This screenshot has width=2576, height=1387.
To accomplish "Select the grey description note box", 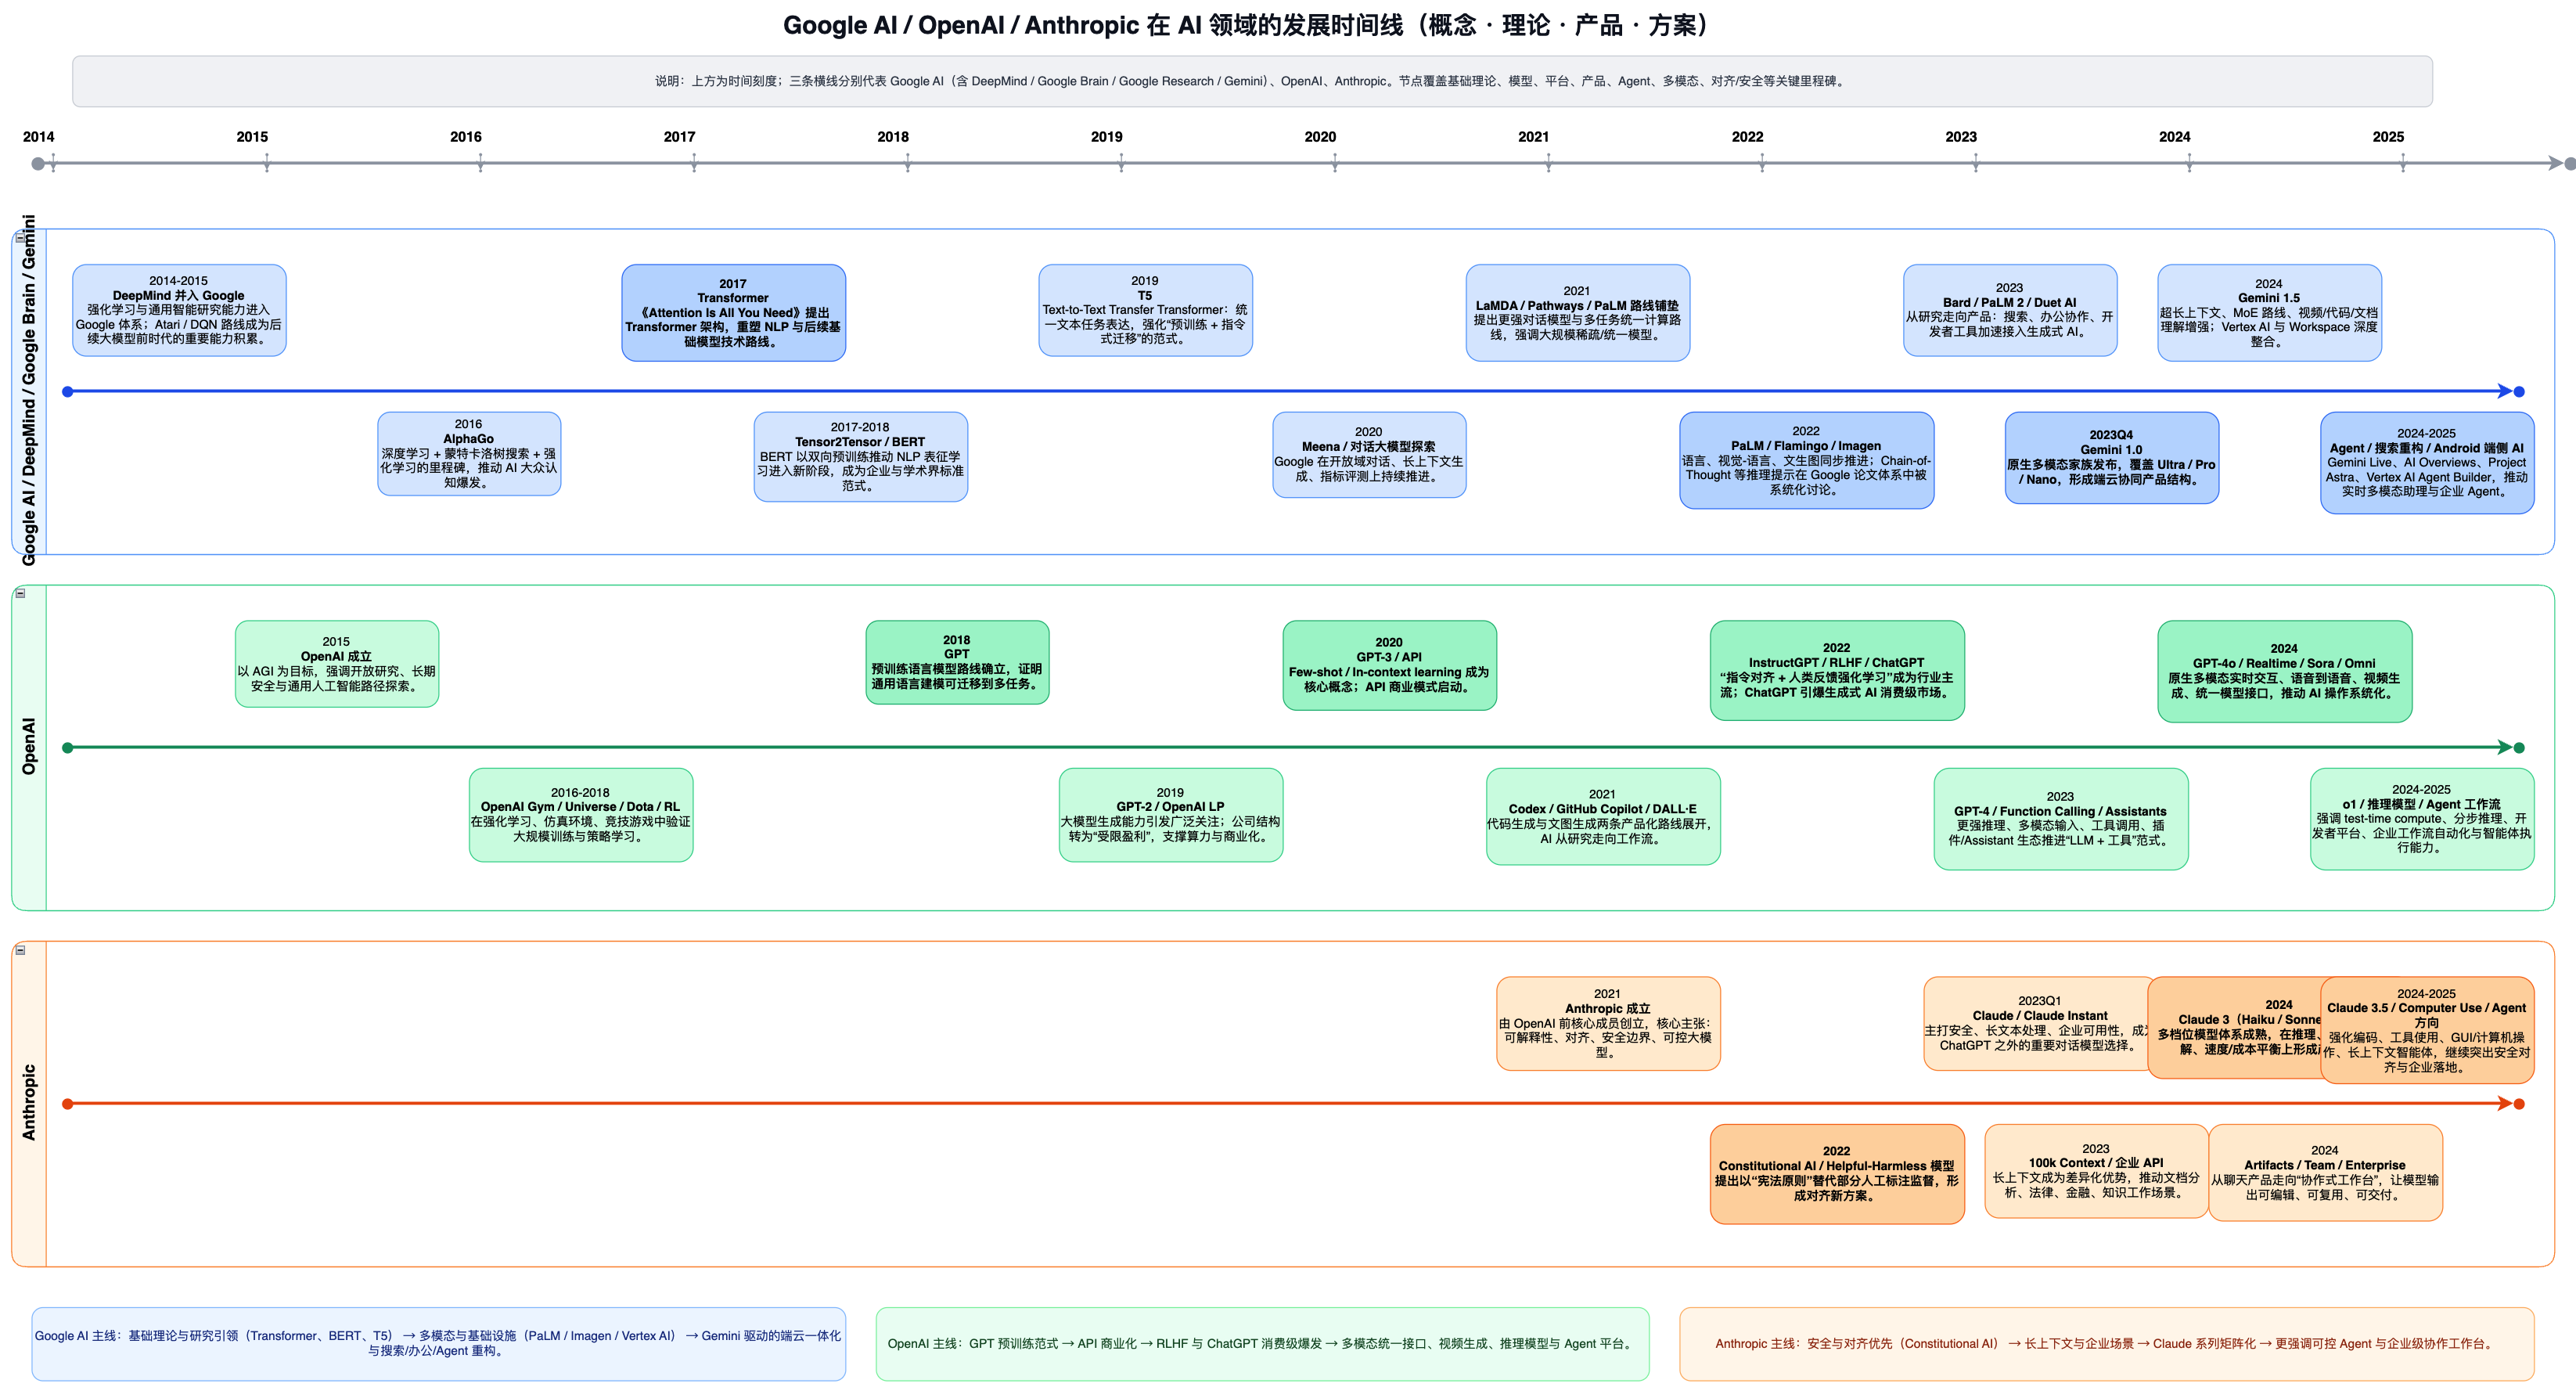I will point(1251,81).
